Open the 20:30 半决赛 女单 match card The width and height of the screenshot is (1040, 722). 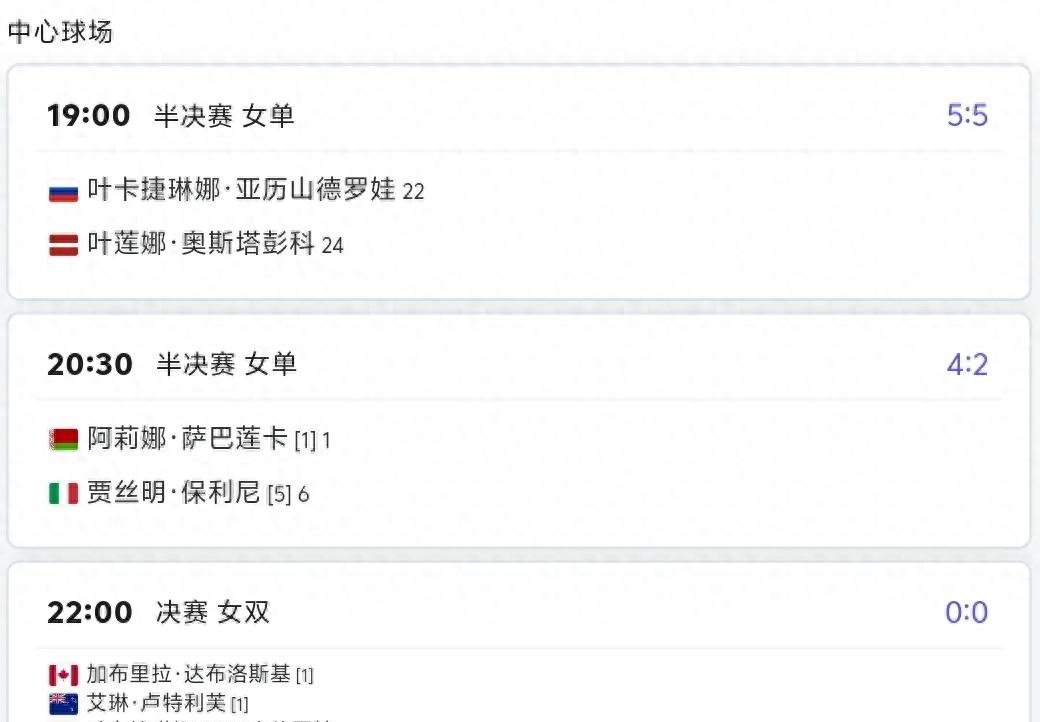point(519,431)
